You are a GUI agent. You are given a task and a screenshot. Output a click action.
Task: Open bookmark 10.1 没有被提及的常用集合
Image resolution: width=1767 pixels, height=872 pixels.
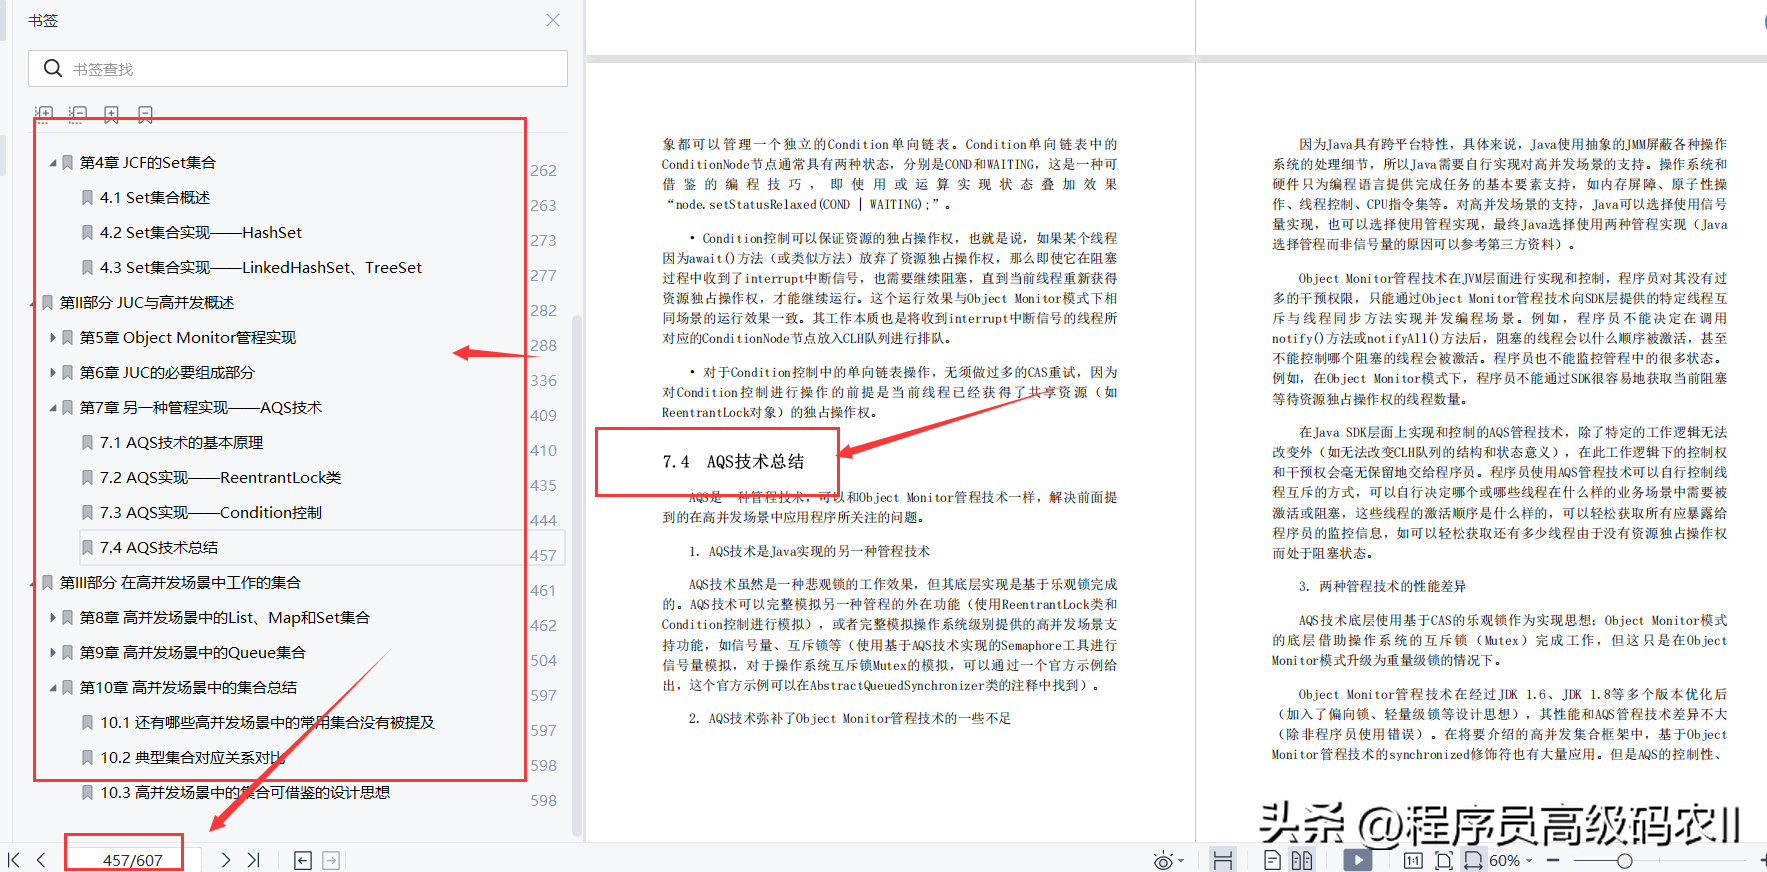point(267,723)
